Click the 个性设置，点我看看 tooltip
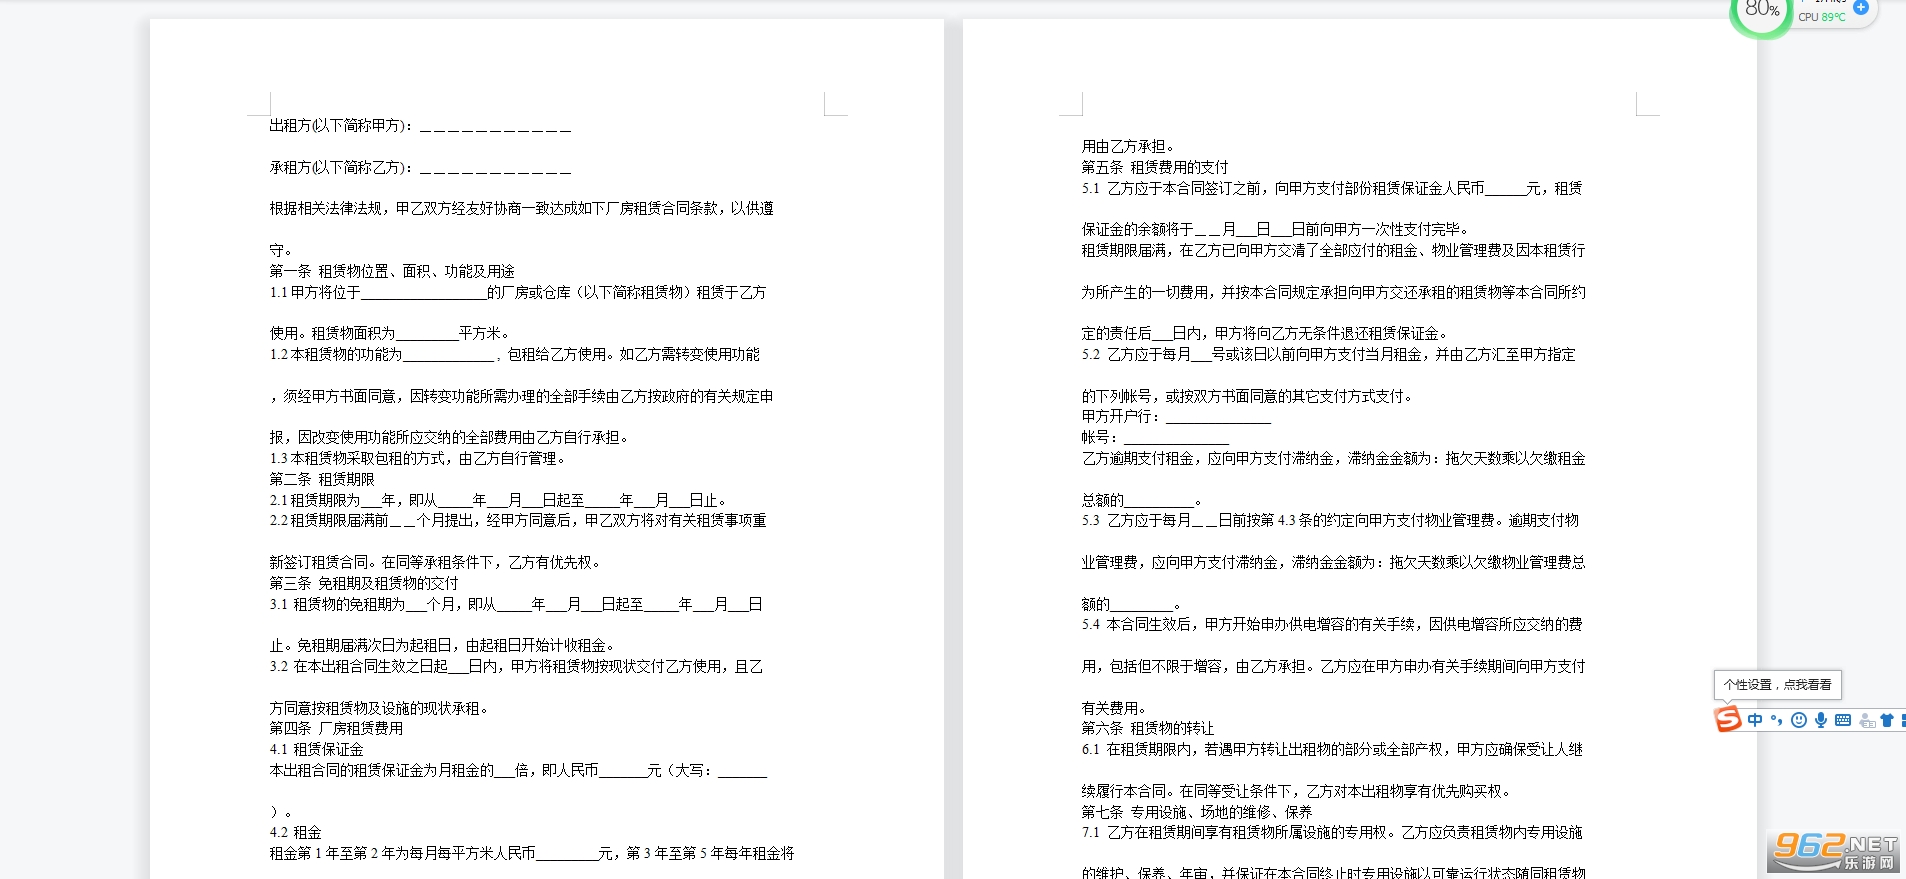This screenshot has height=879, width=1906. pos(1777,685)
